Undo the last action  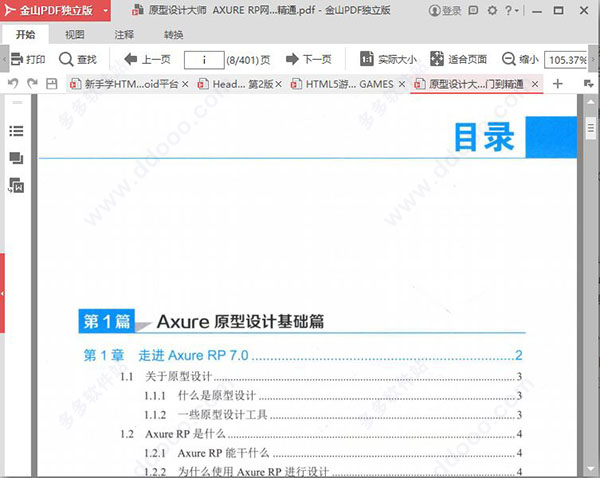pyautogui.click(x=13, y=83)
